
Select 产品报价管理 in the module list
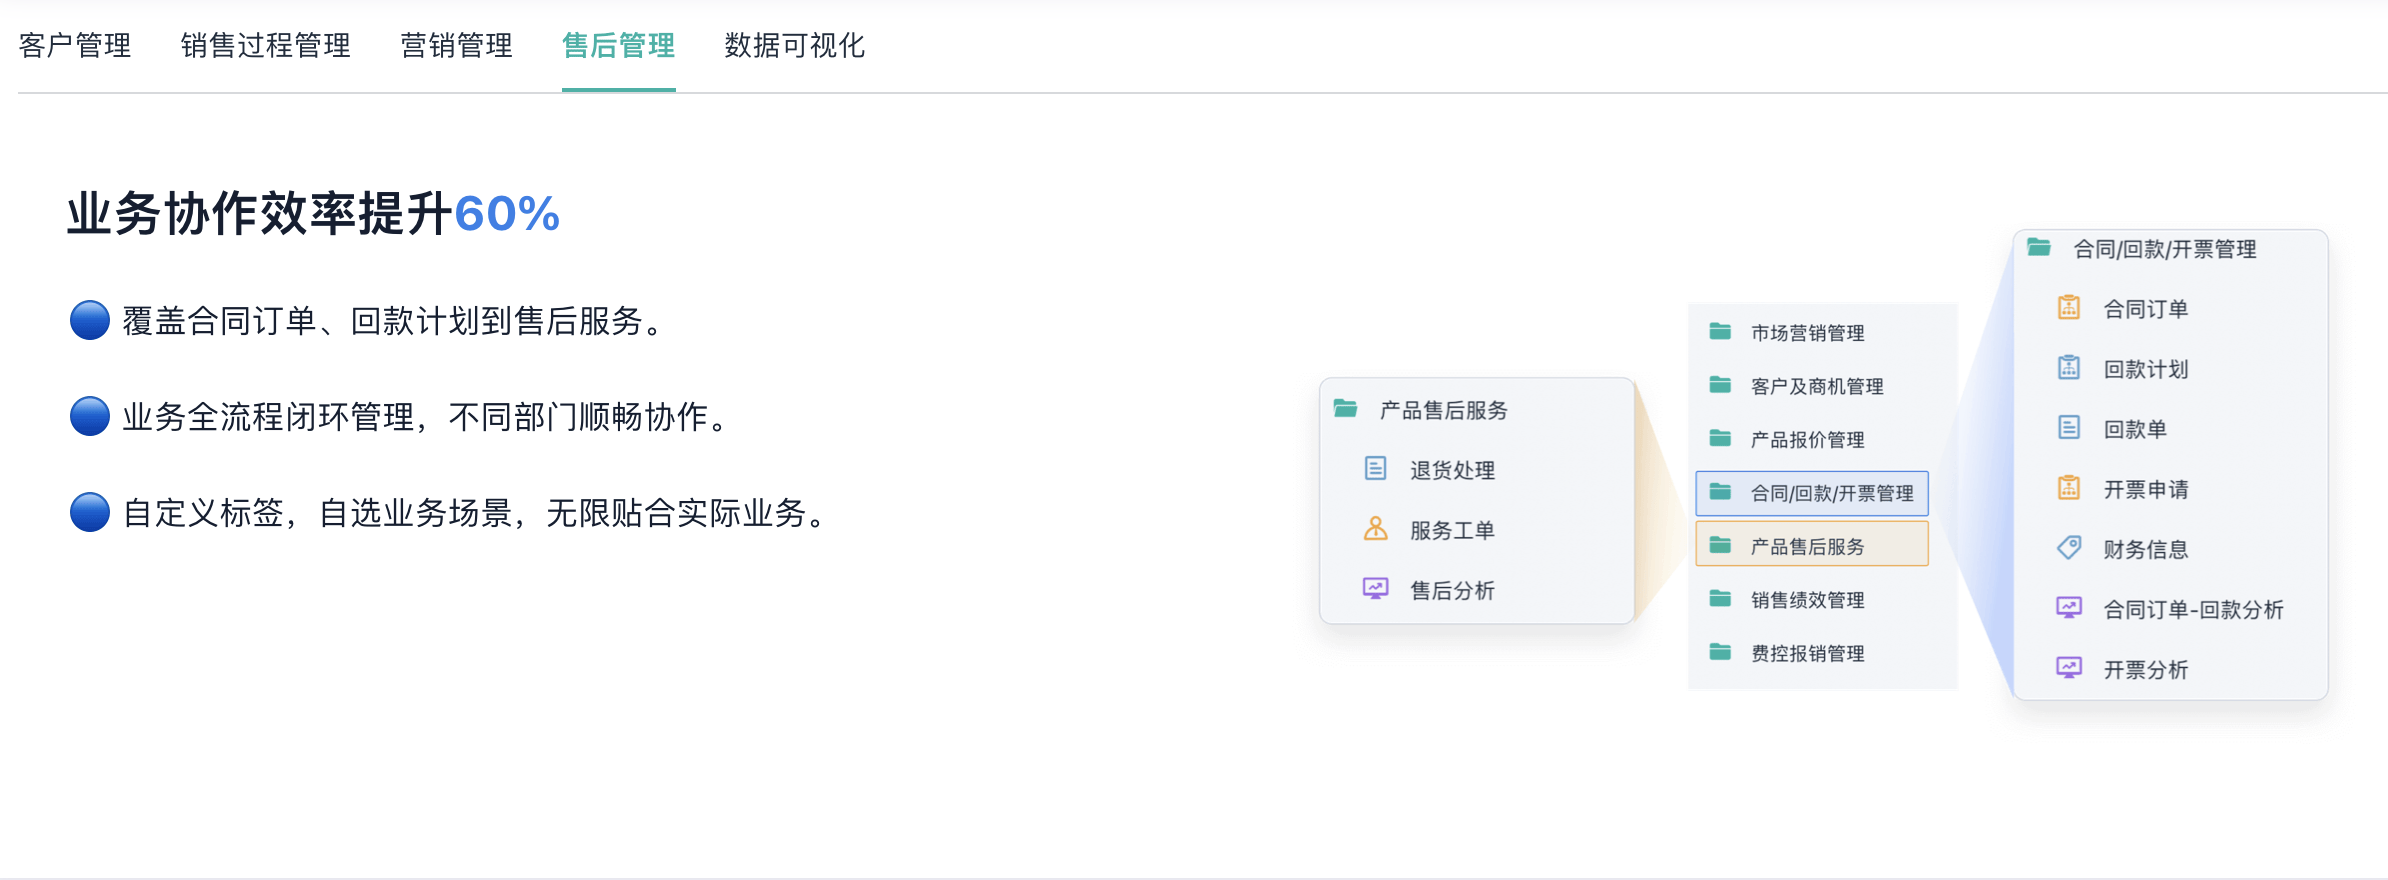[1807, 440]
